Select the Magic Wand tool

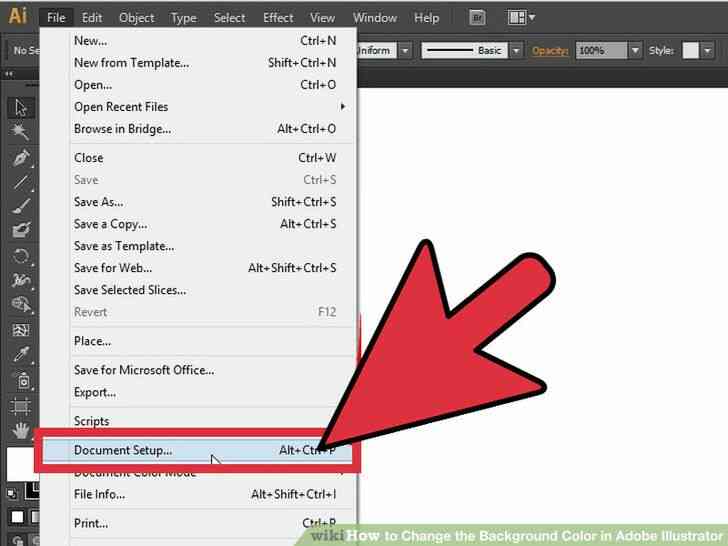[20, 132]
